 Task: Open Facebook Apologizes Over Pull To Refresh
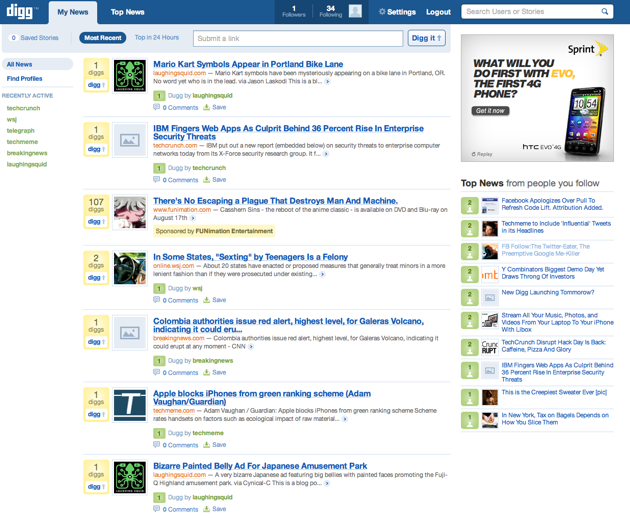coord(552,204)
